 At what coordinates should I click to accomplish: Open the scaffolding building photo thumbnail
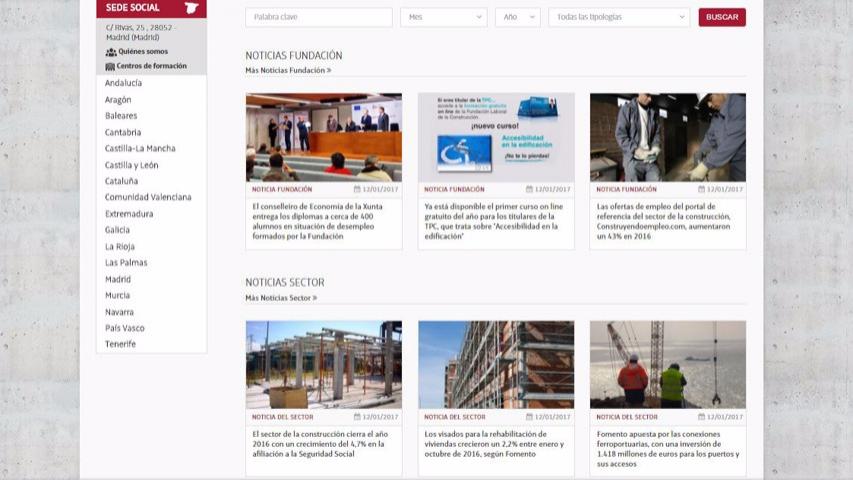coord(496,365)
